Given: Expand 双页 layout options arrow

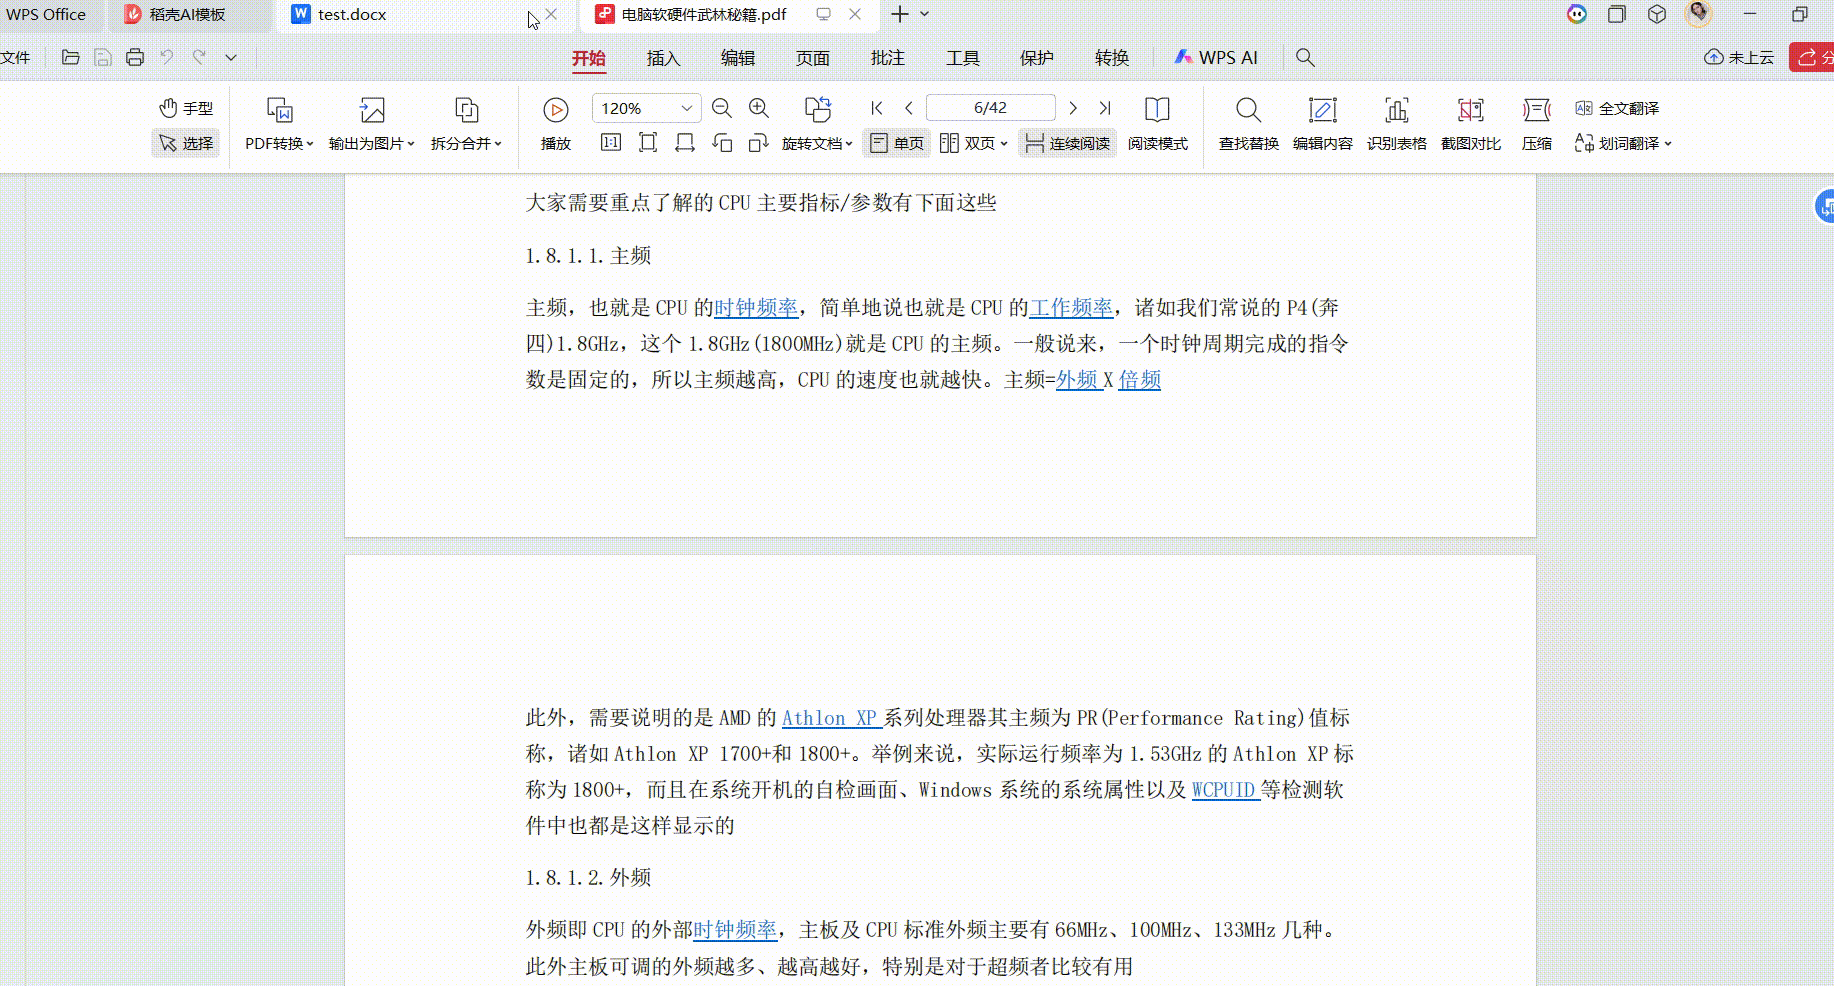Looking at the screenshot, I should coord(1004,143).
